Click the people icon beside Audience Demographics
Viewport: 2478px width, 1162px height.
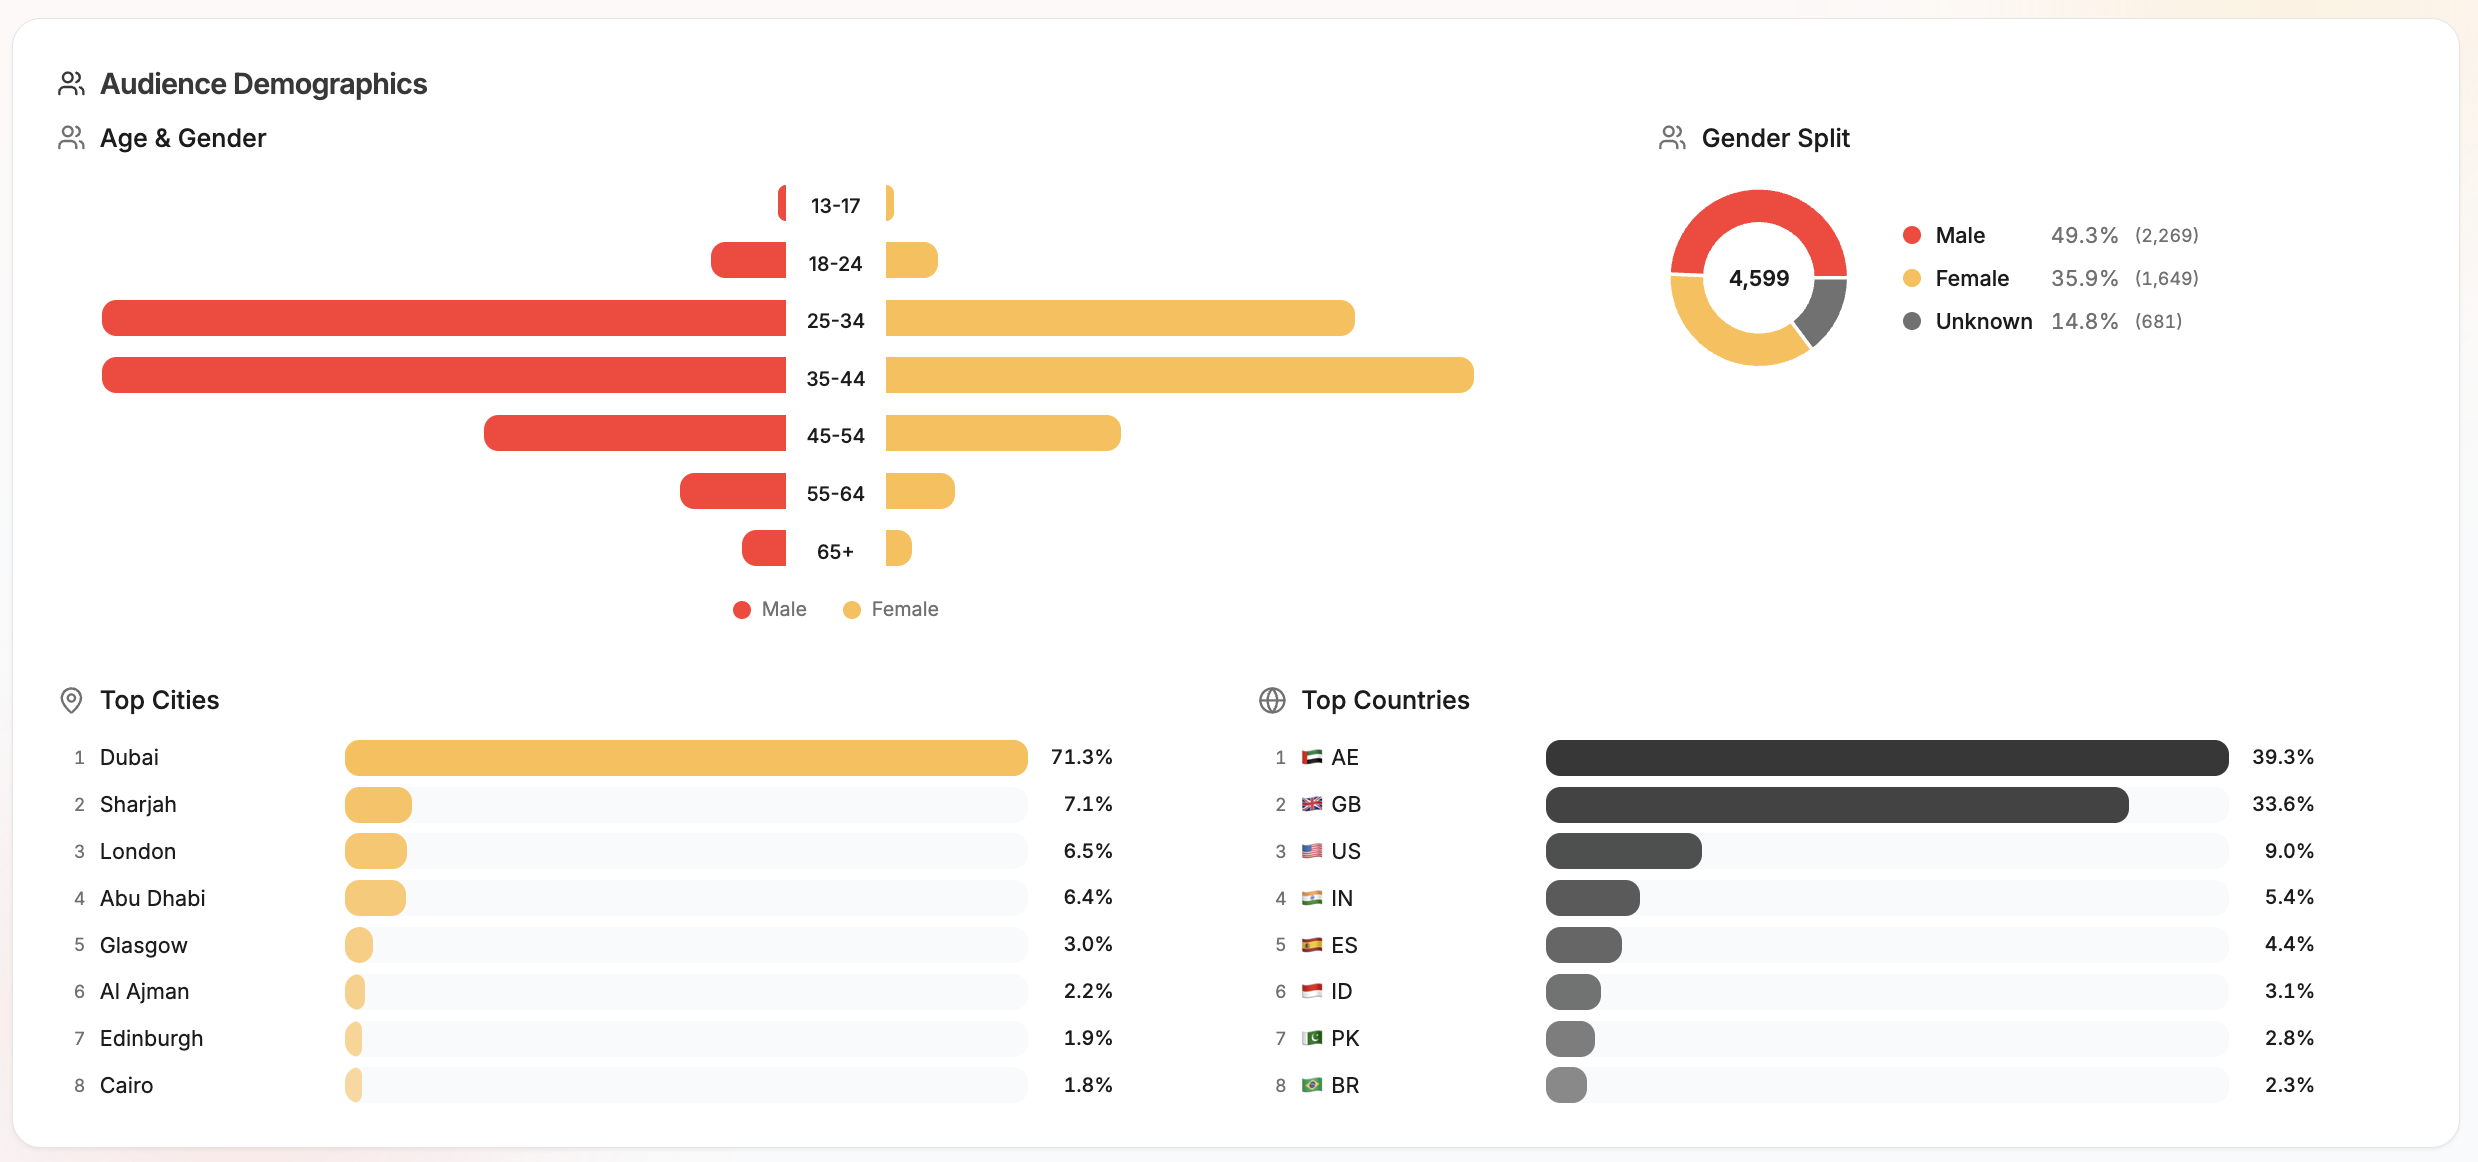(71, 84)
